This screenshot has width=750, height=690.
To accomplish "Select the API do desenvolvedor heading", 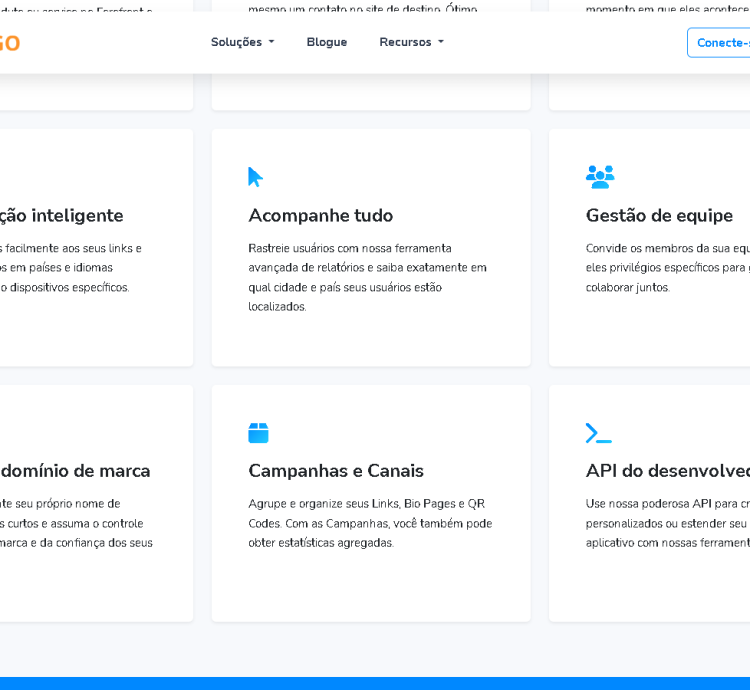I will click(667, 470).
